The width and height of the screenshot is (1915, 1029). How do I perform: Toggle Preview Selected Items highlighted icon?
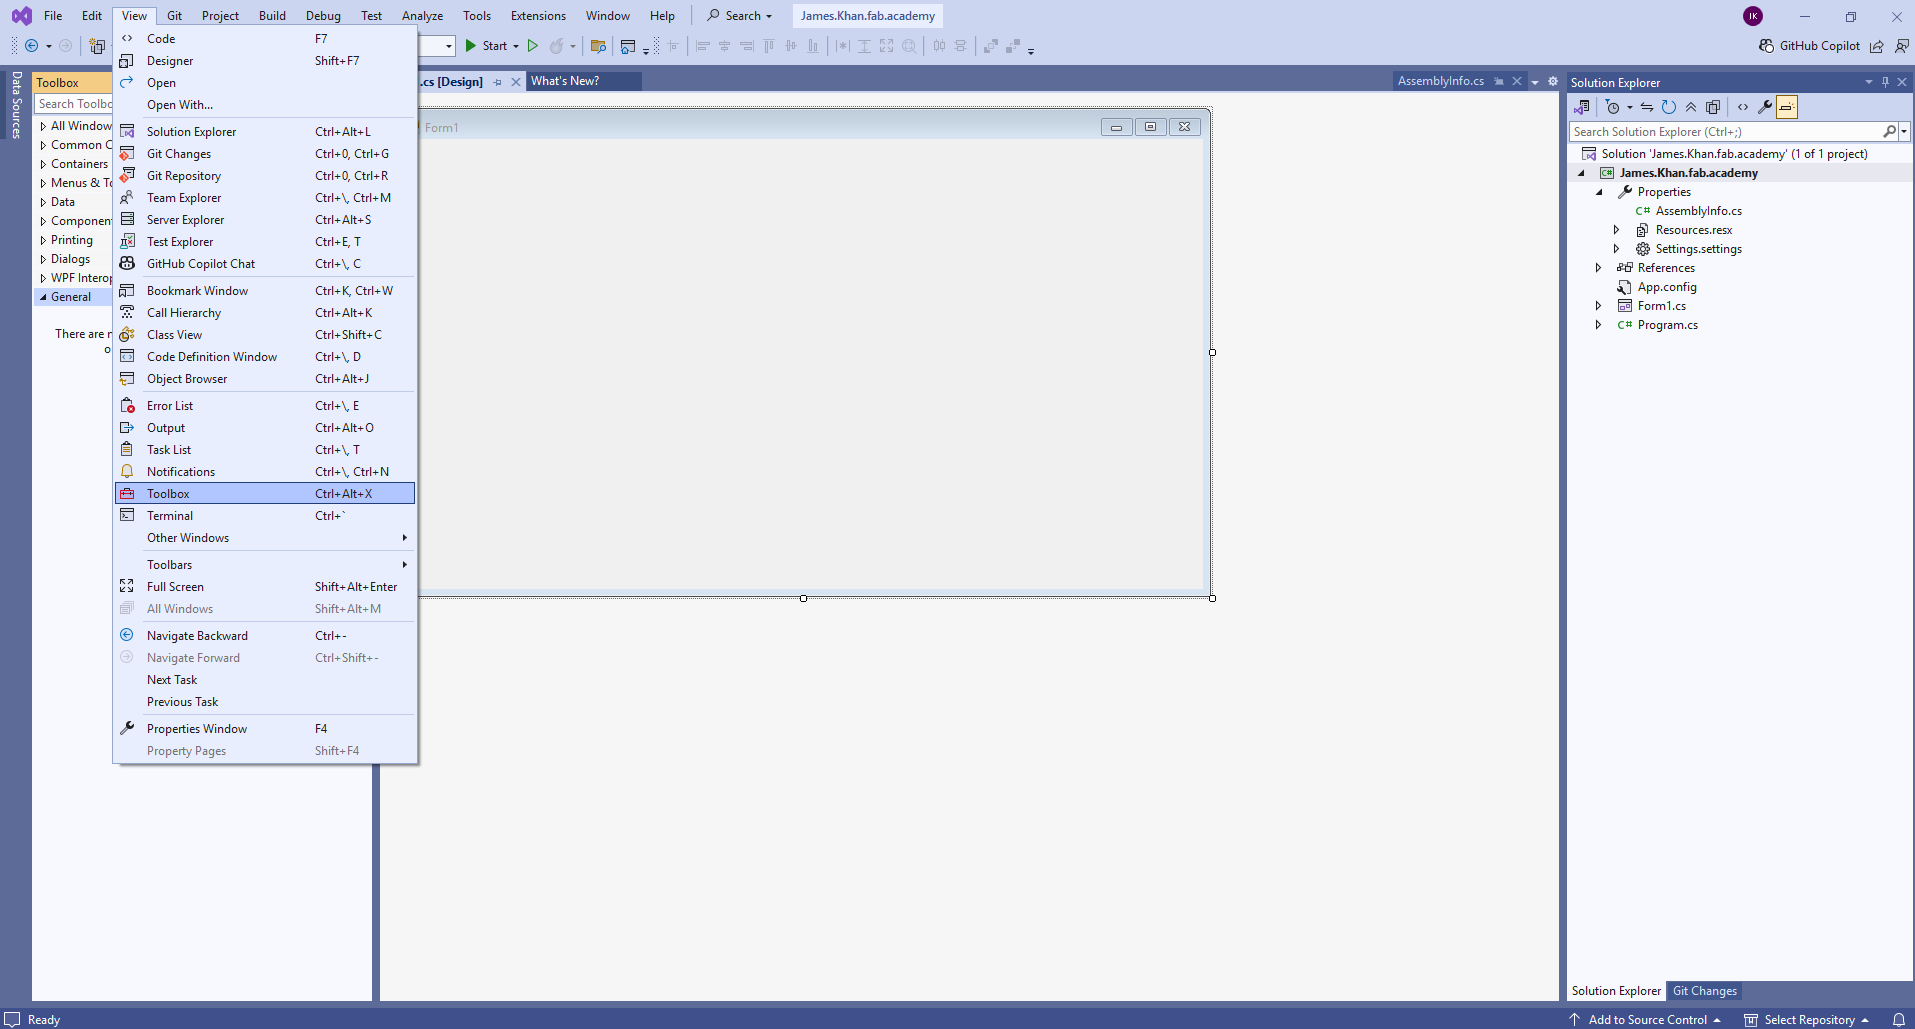pyautogui.click(x=1787, y=107)
